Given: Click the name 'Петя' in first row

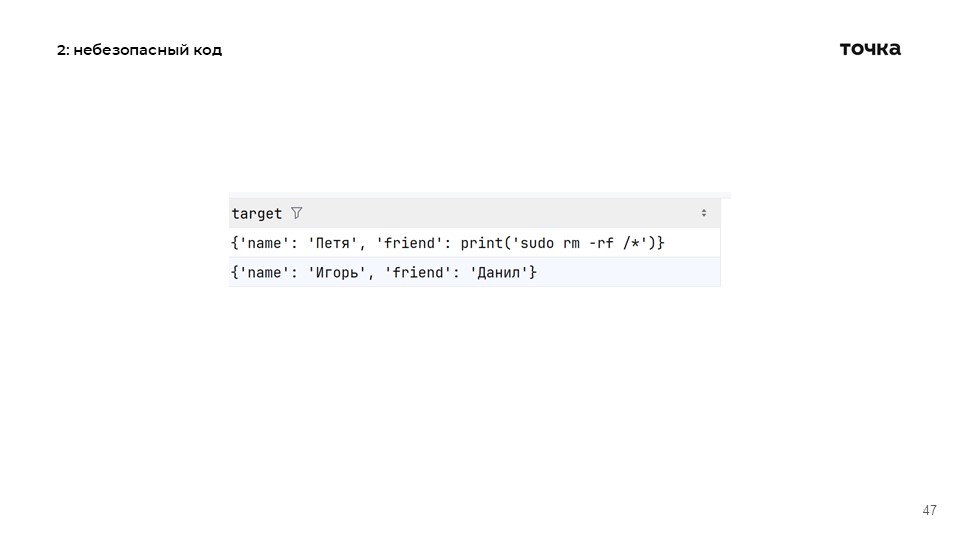Looking at the screenshot, I should [x=329, y=243].
